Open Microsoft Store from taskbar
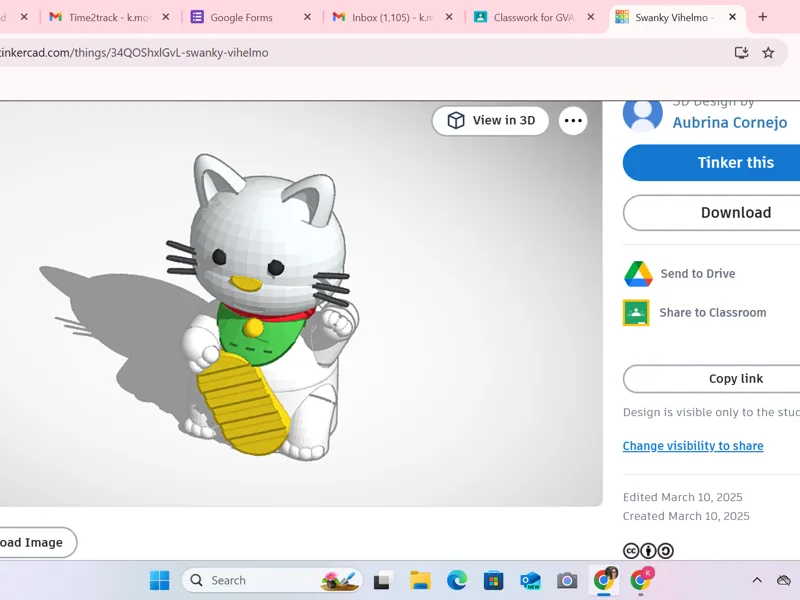 click(x=493, y=581)
